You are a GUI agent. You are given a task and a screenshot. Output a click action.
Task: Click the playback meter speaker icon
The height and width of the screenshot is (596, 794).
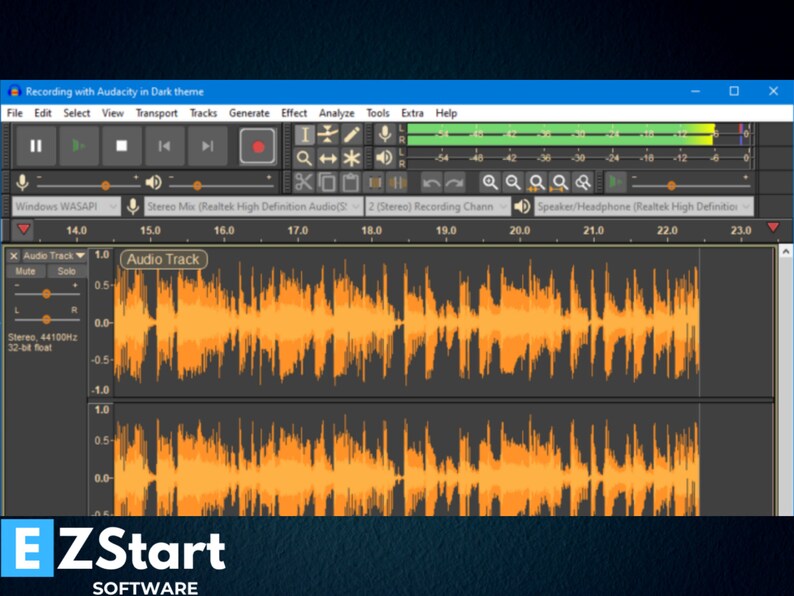click(385, 158)
